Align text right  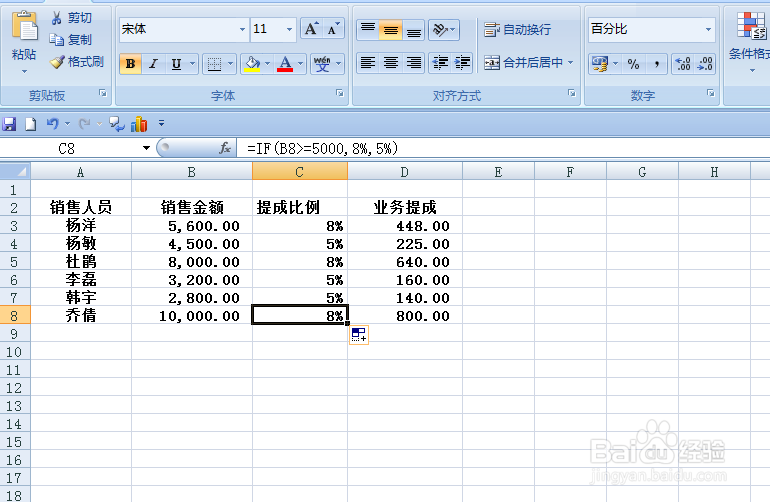(x=414, y=63)
